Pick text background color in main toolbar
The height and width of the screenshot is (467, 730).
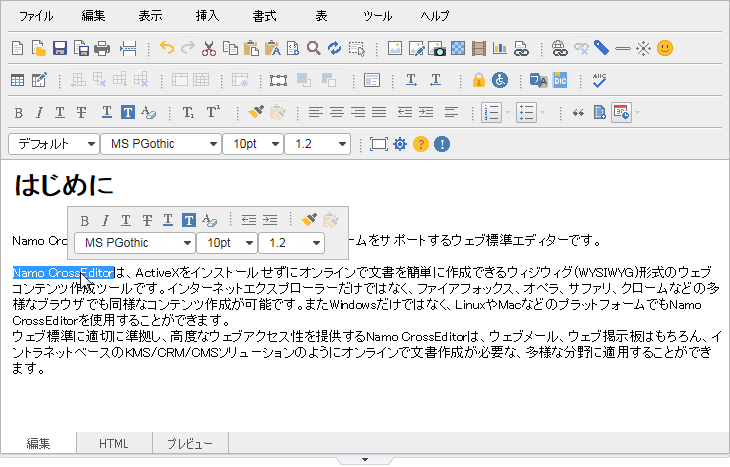128,112
